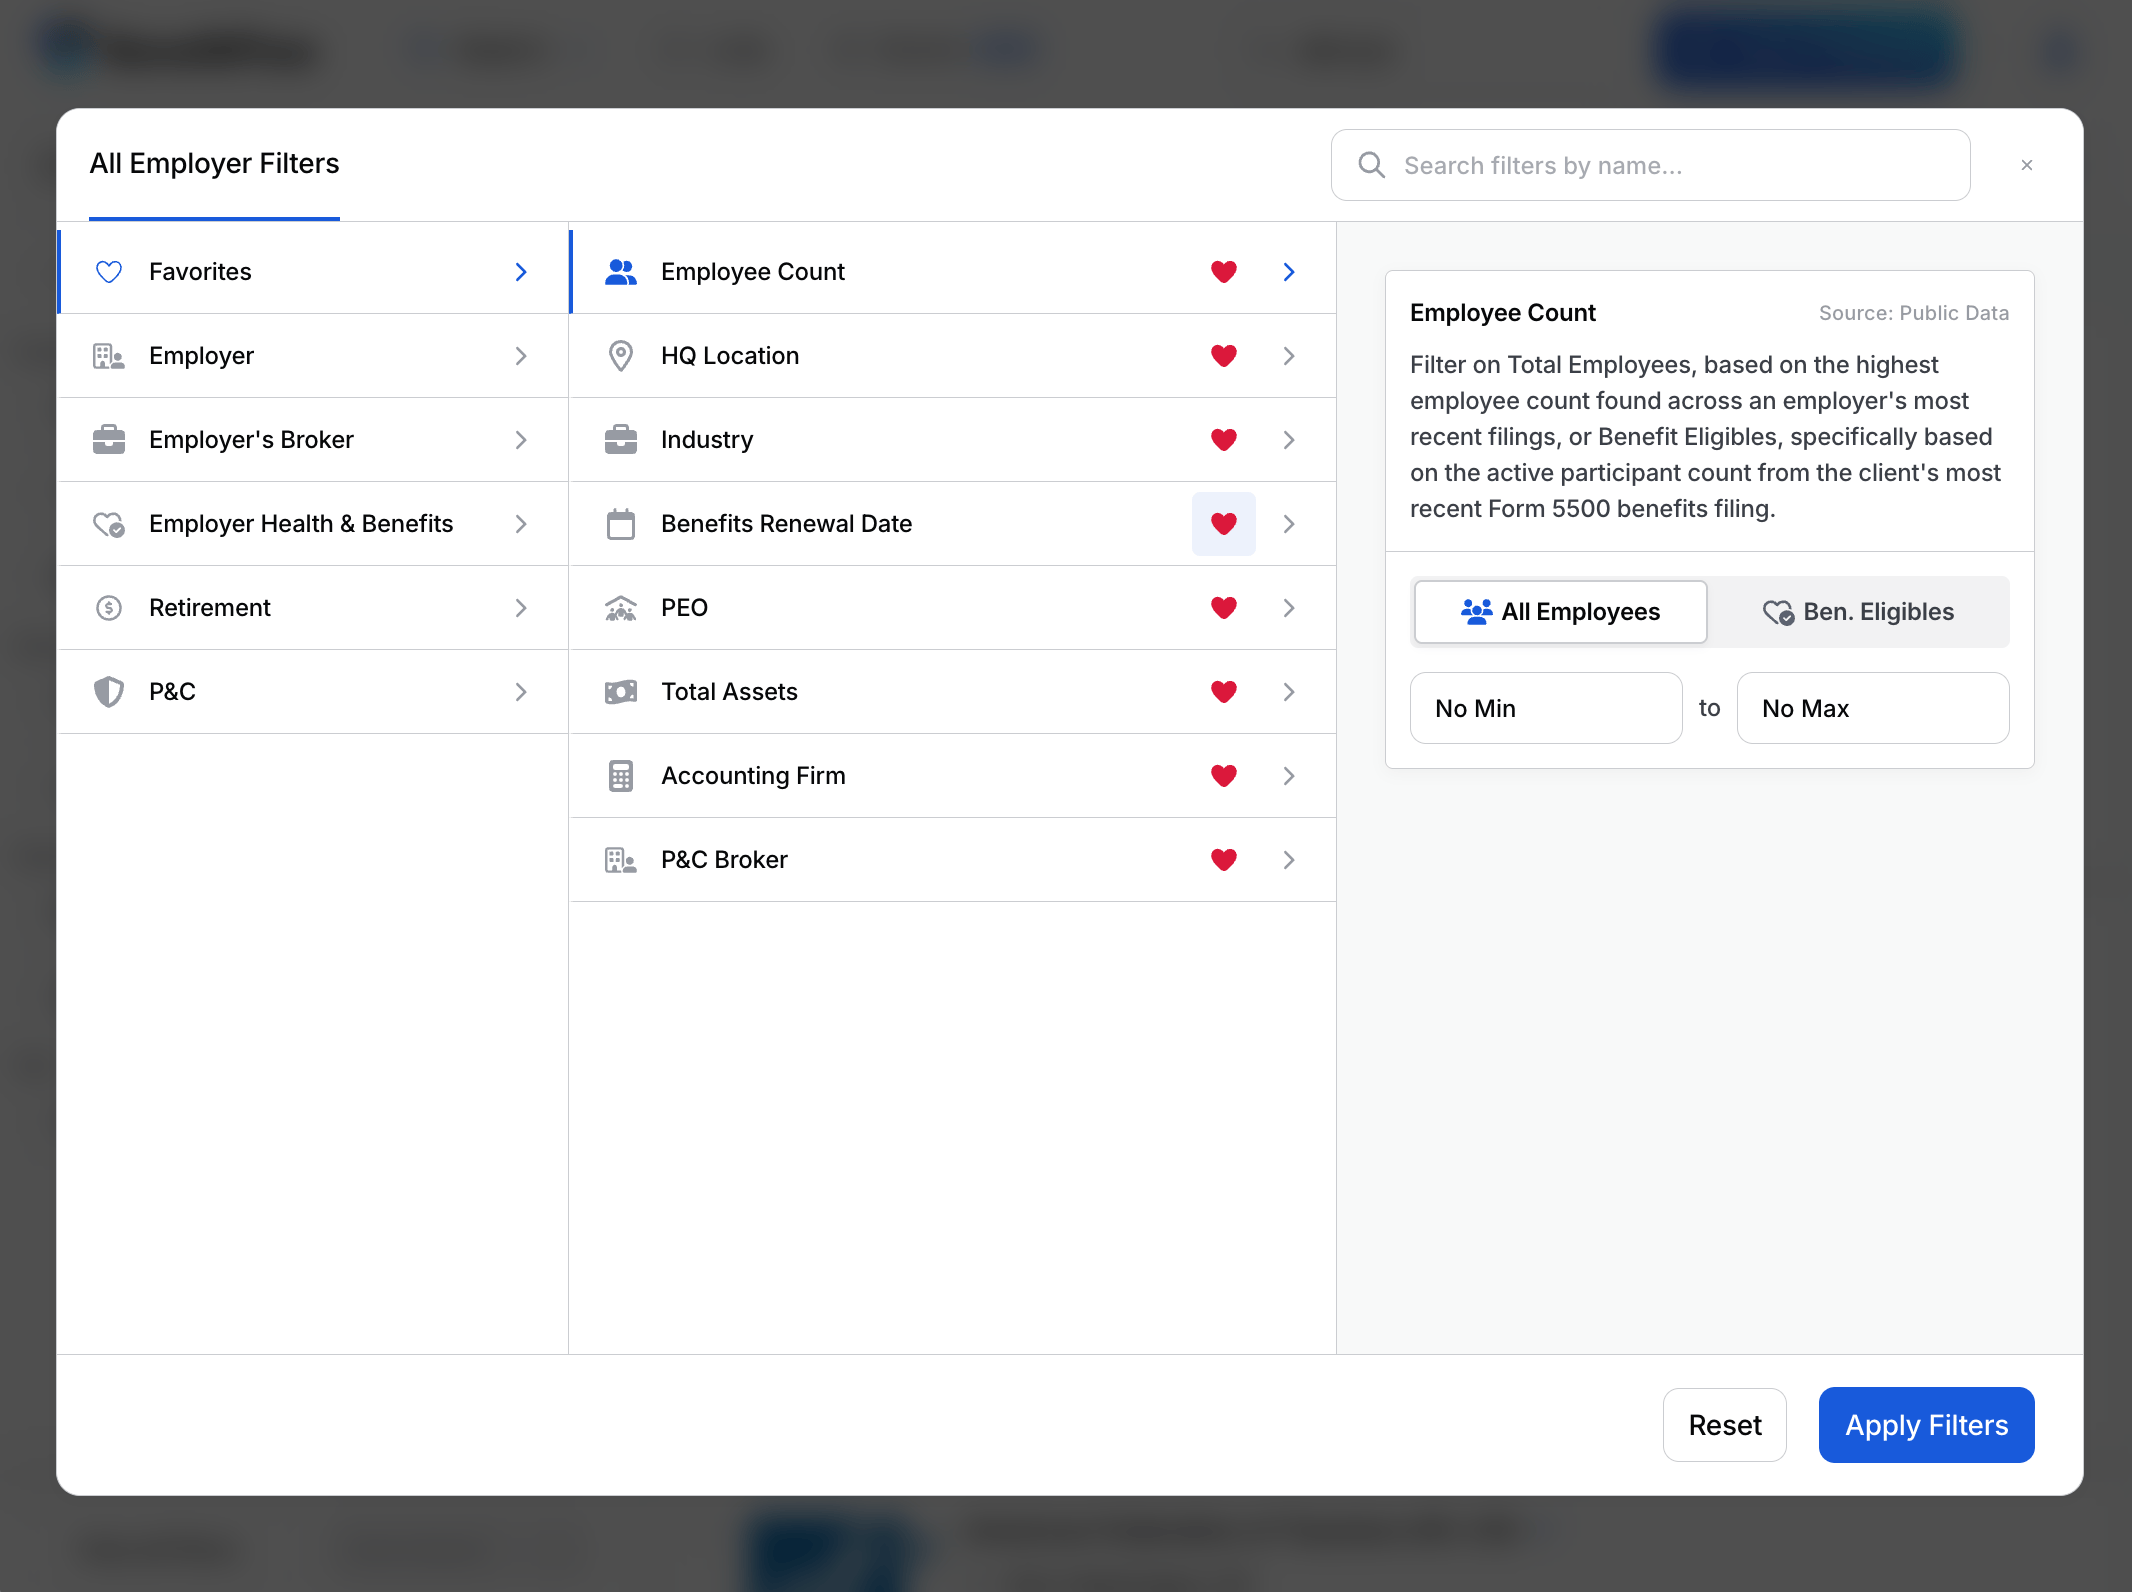Viewport: 2132px width, 1592px height.
Task: Select the All Employer Filters tab
Action: [x=214, y=164]
